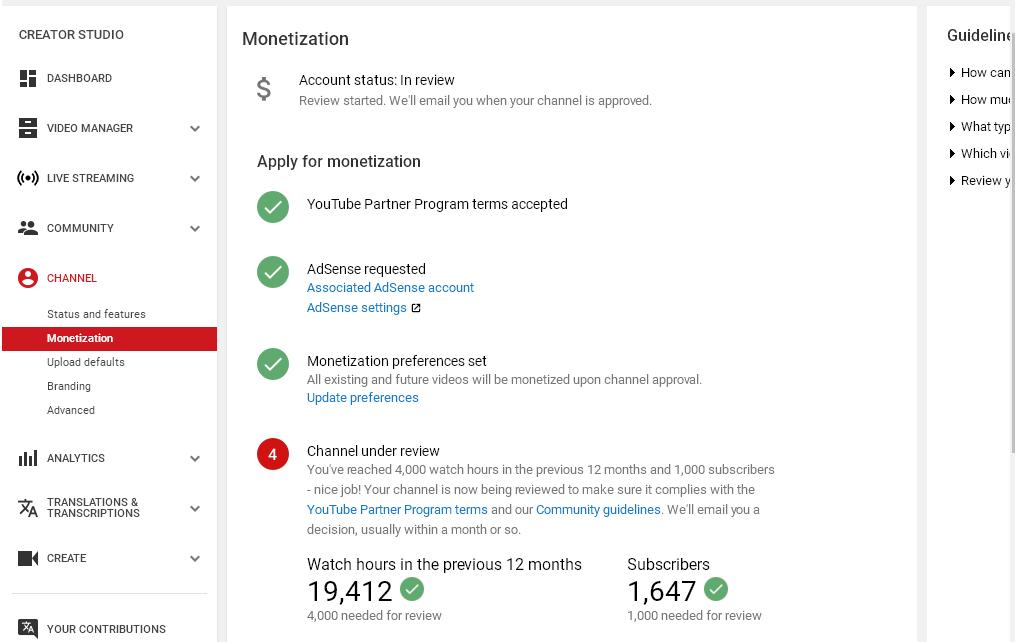Click green check next to 19,412 watch hours

412,589
